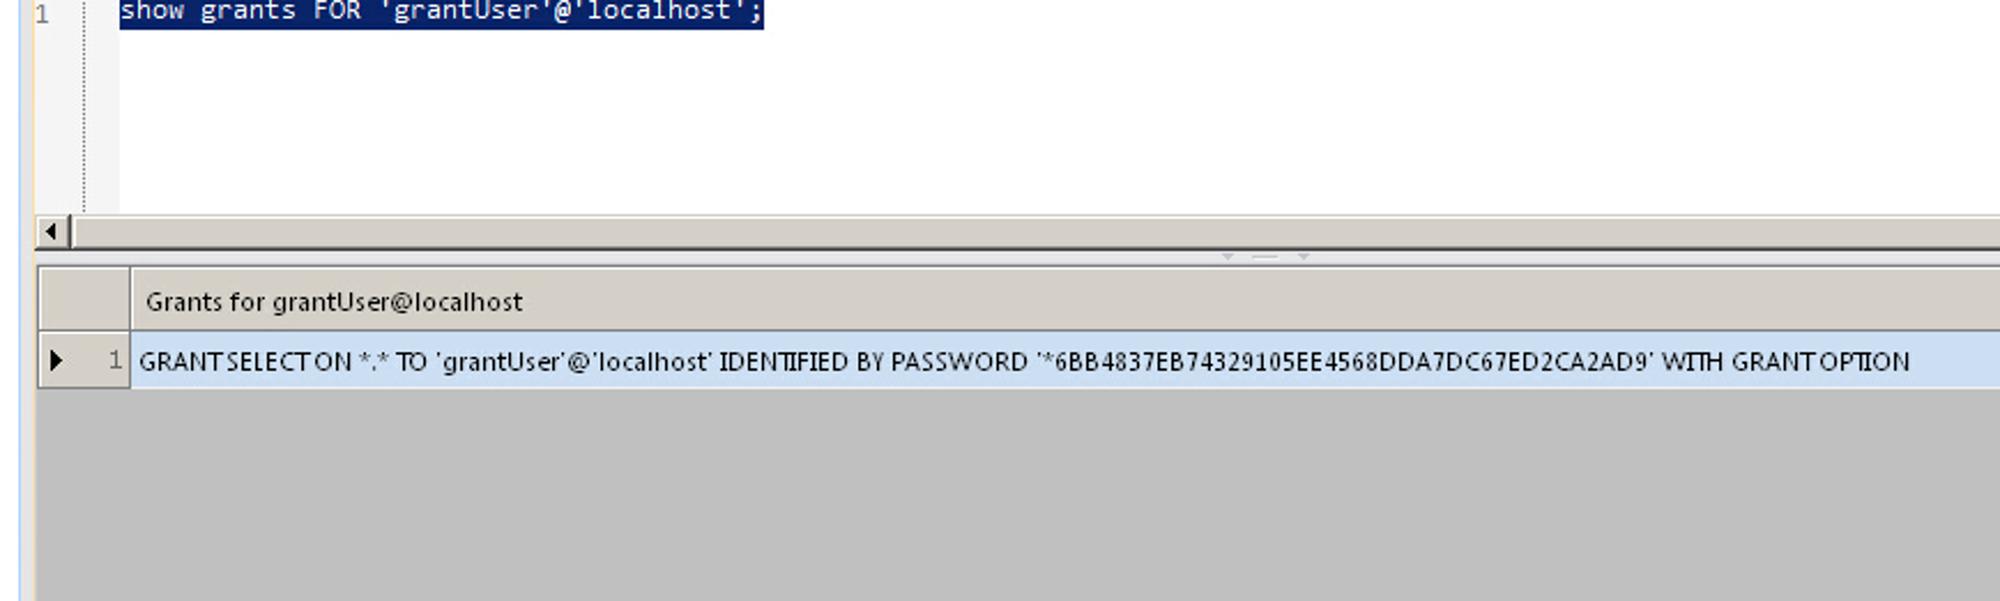This screenshot has height=601, width=2000.
Task: Click the 'FOR' keyword in the query
Action: pyautogui.click(x=337, y=12)
